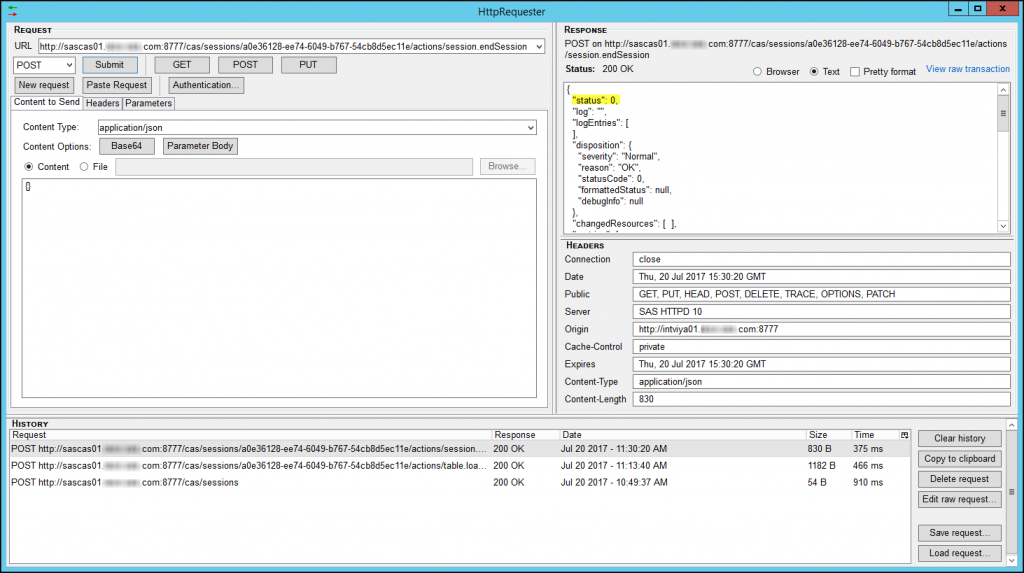Expand the Content Type dropdown

point(530,128)
